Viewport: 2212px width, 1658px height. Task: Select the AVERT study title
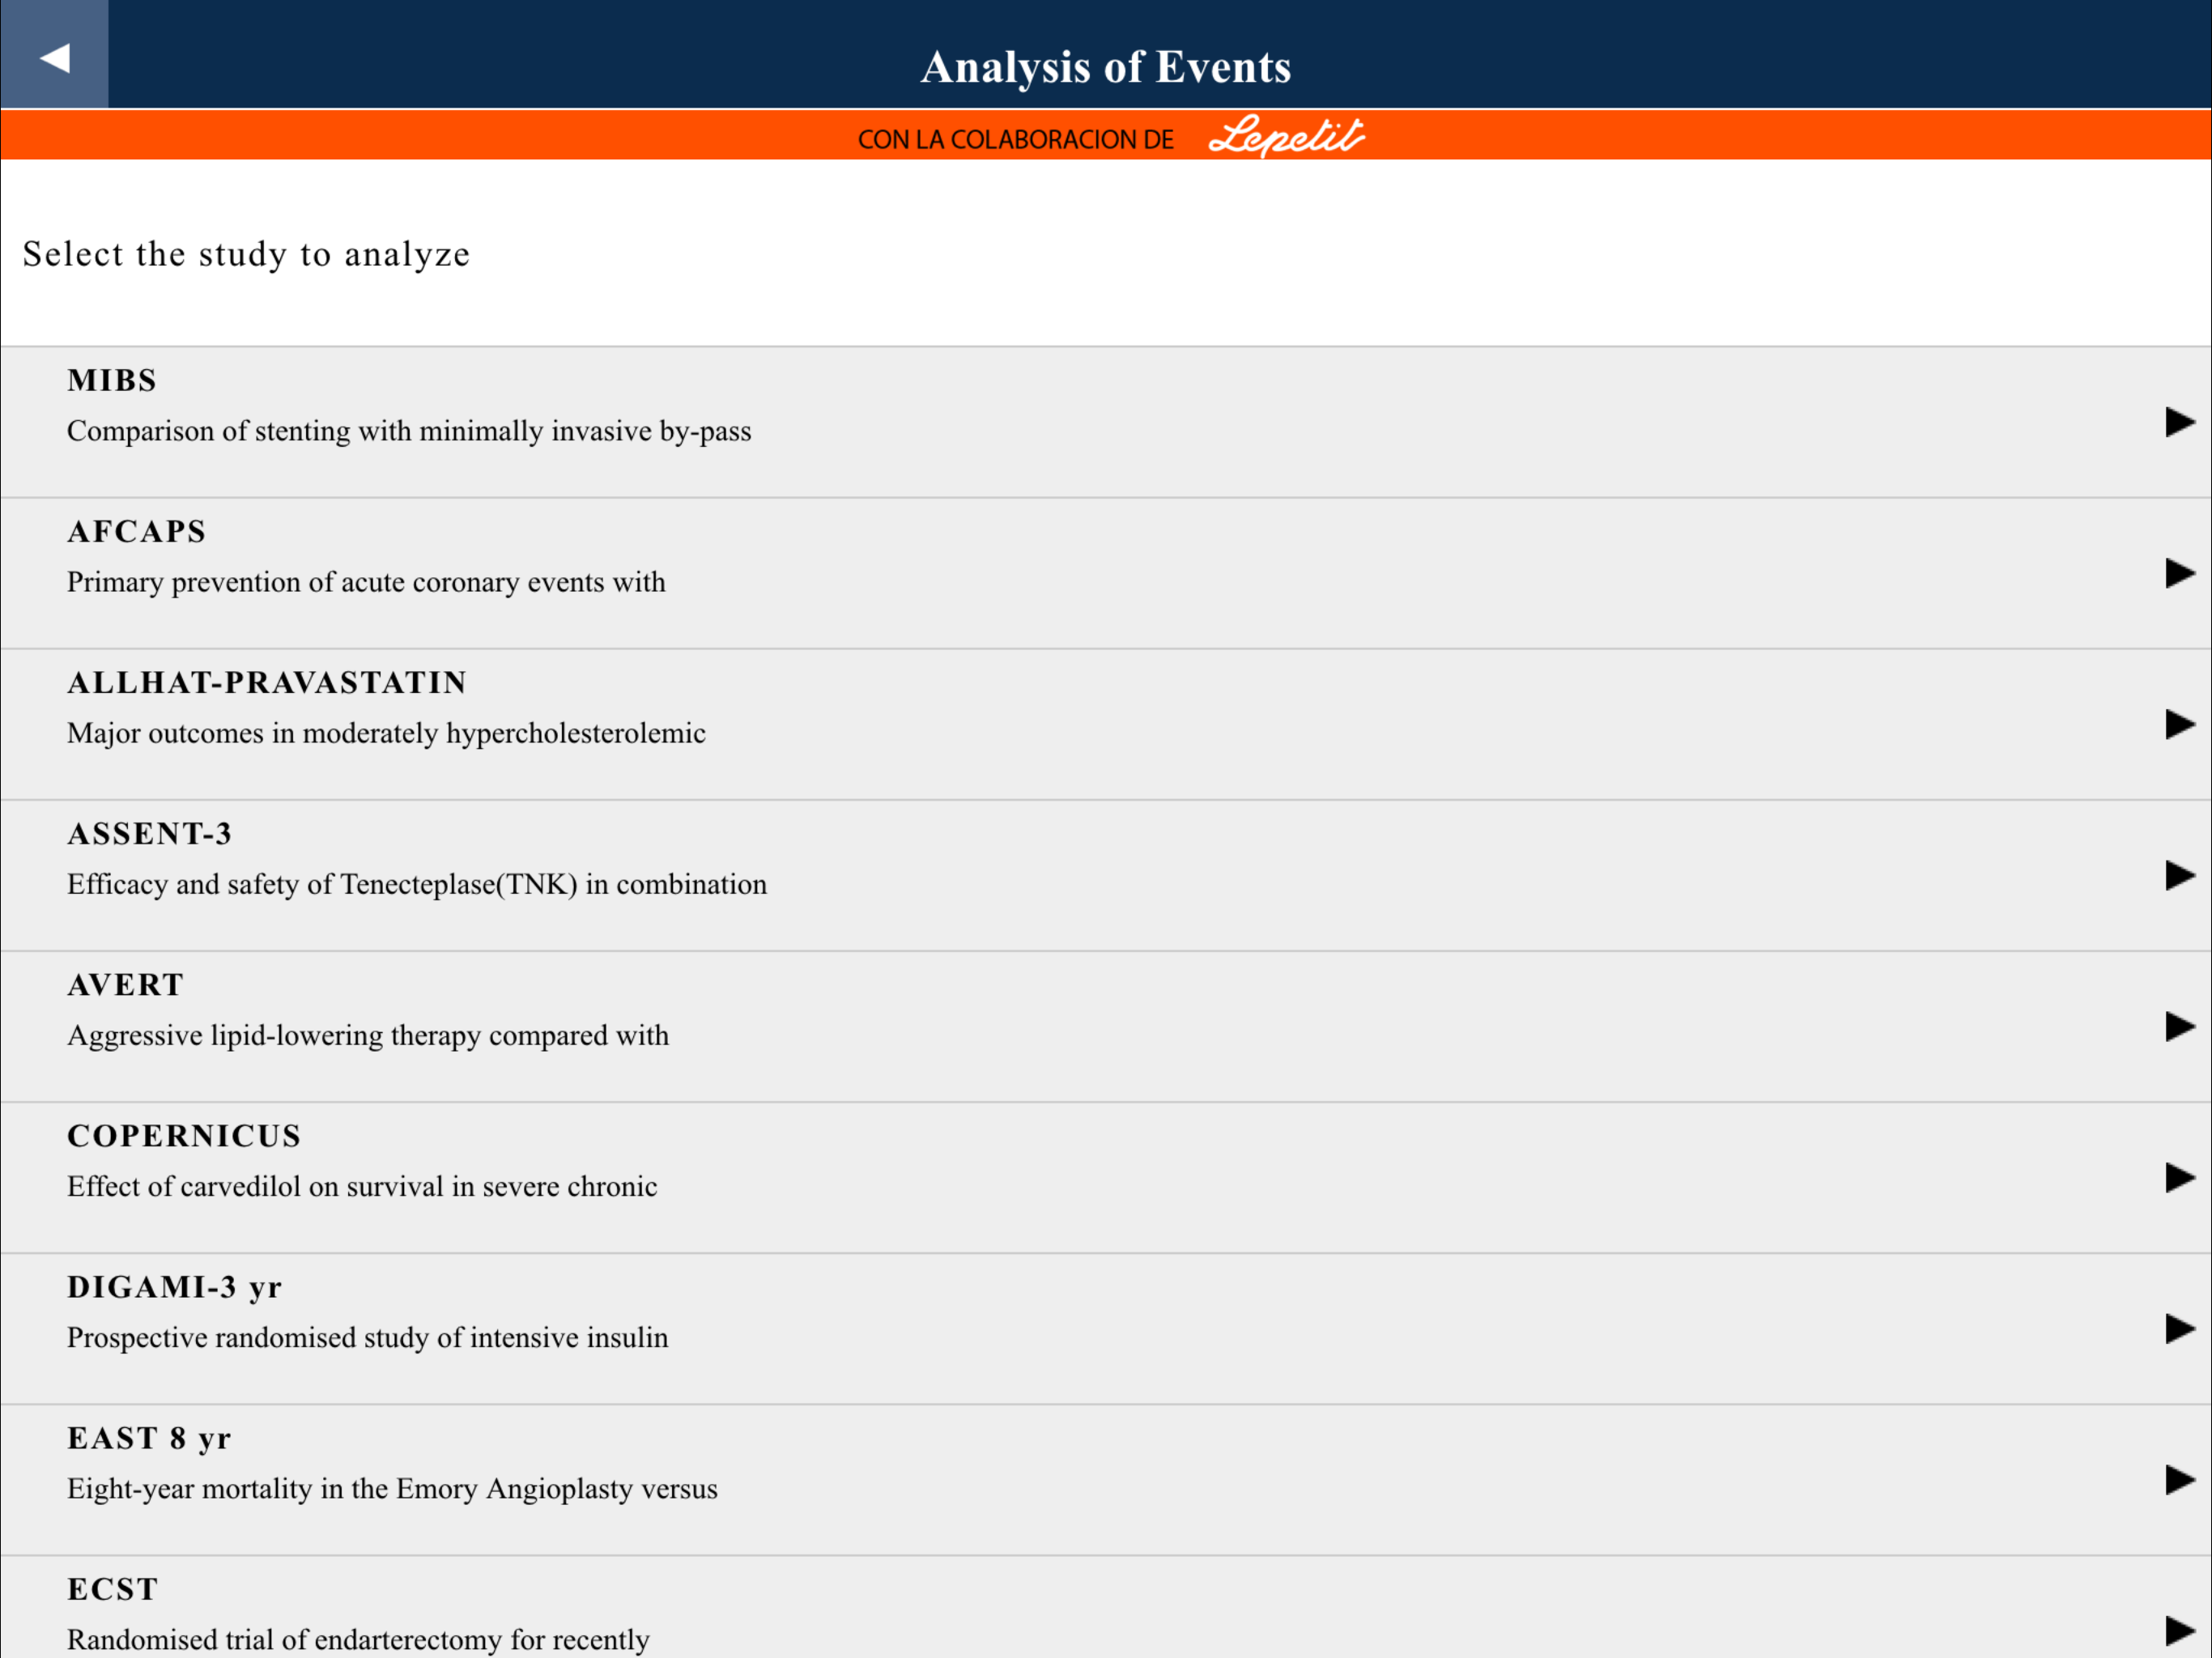point(126,984)
